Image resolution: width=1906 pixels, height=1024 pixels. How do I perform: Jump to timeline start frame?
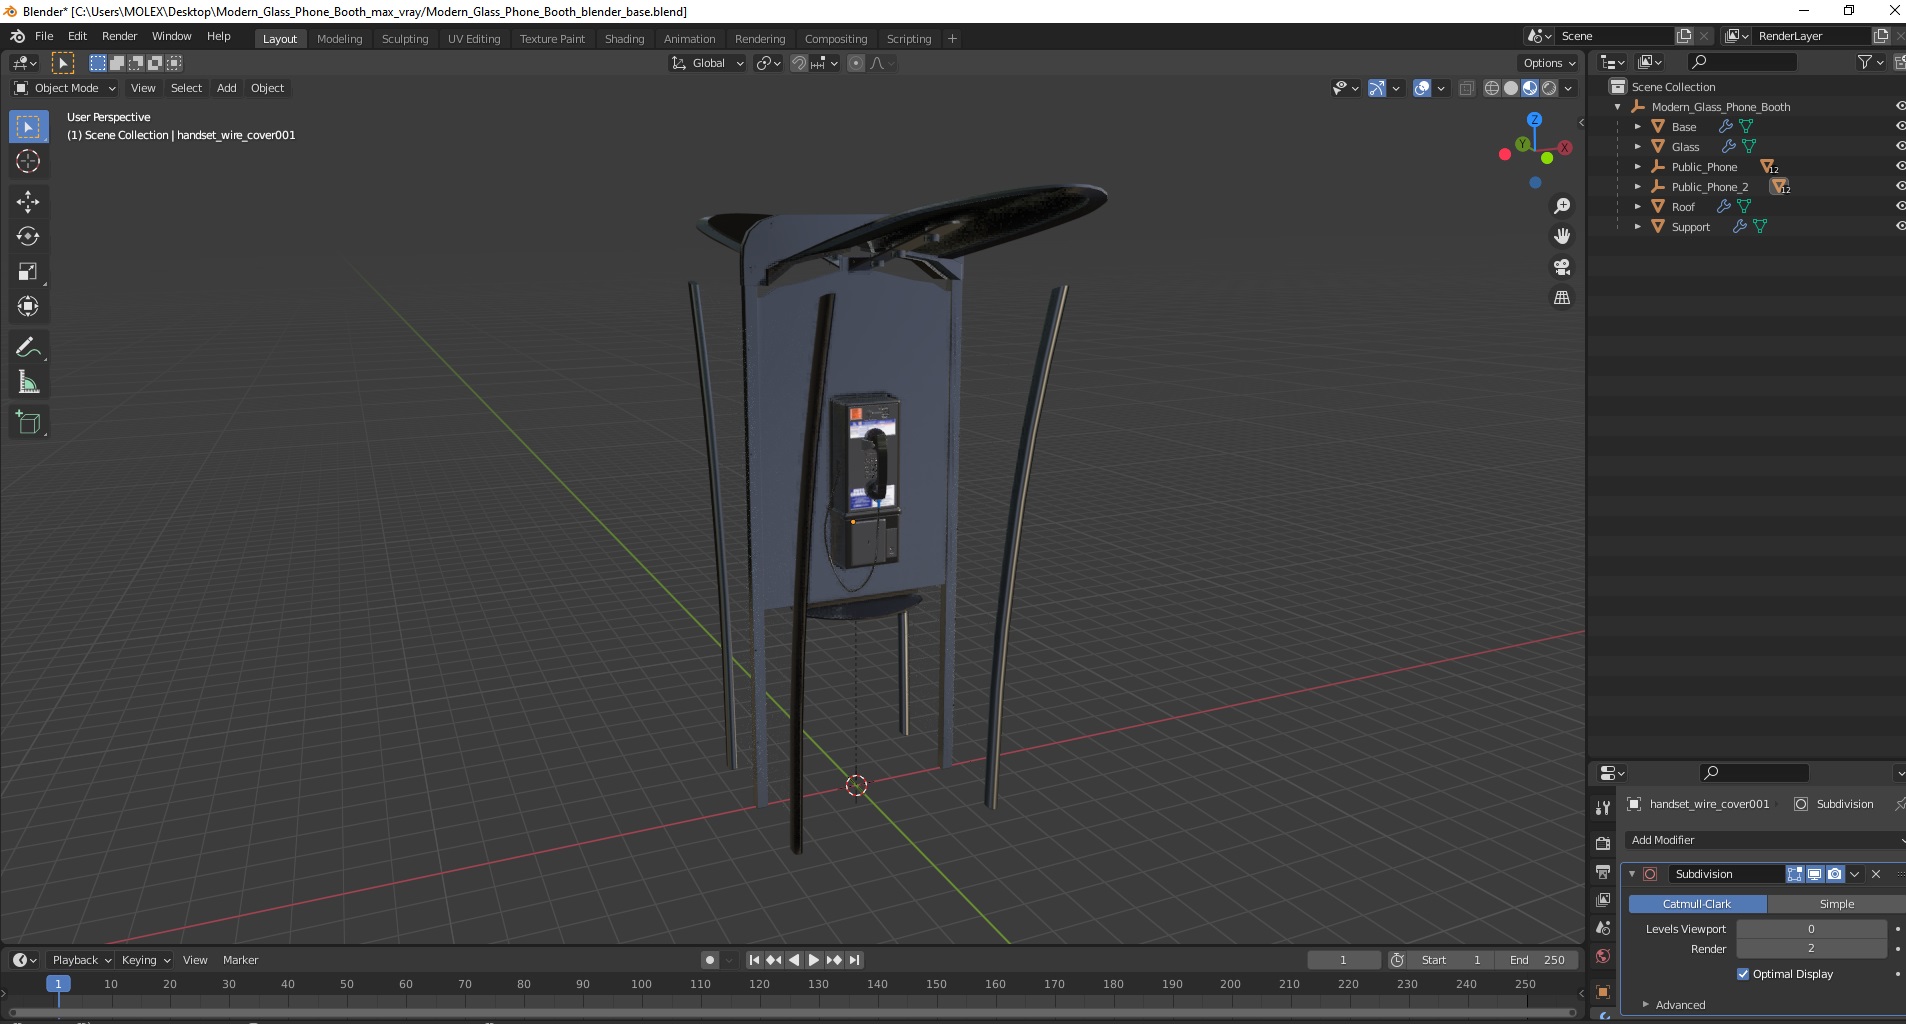pyautogui.click(x=754, y=960)
